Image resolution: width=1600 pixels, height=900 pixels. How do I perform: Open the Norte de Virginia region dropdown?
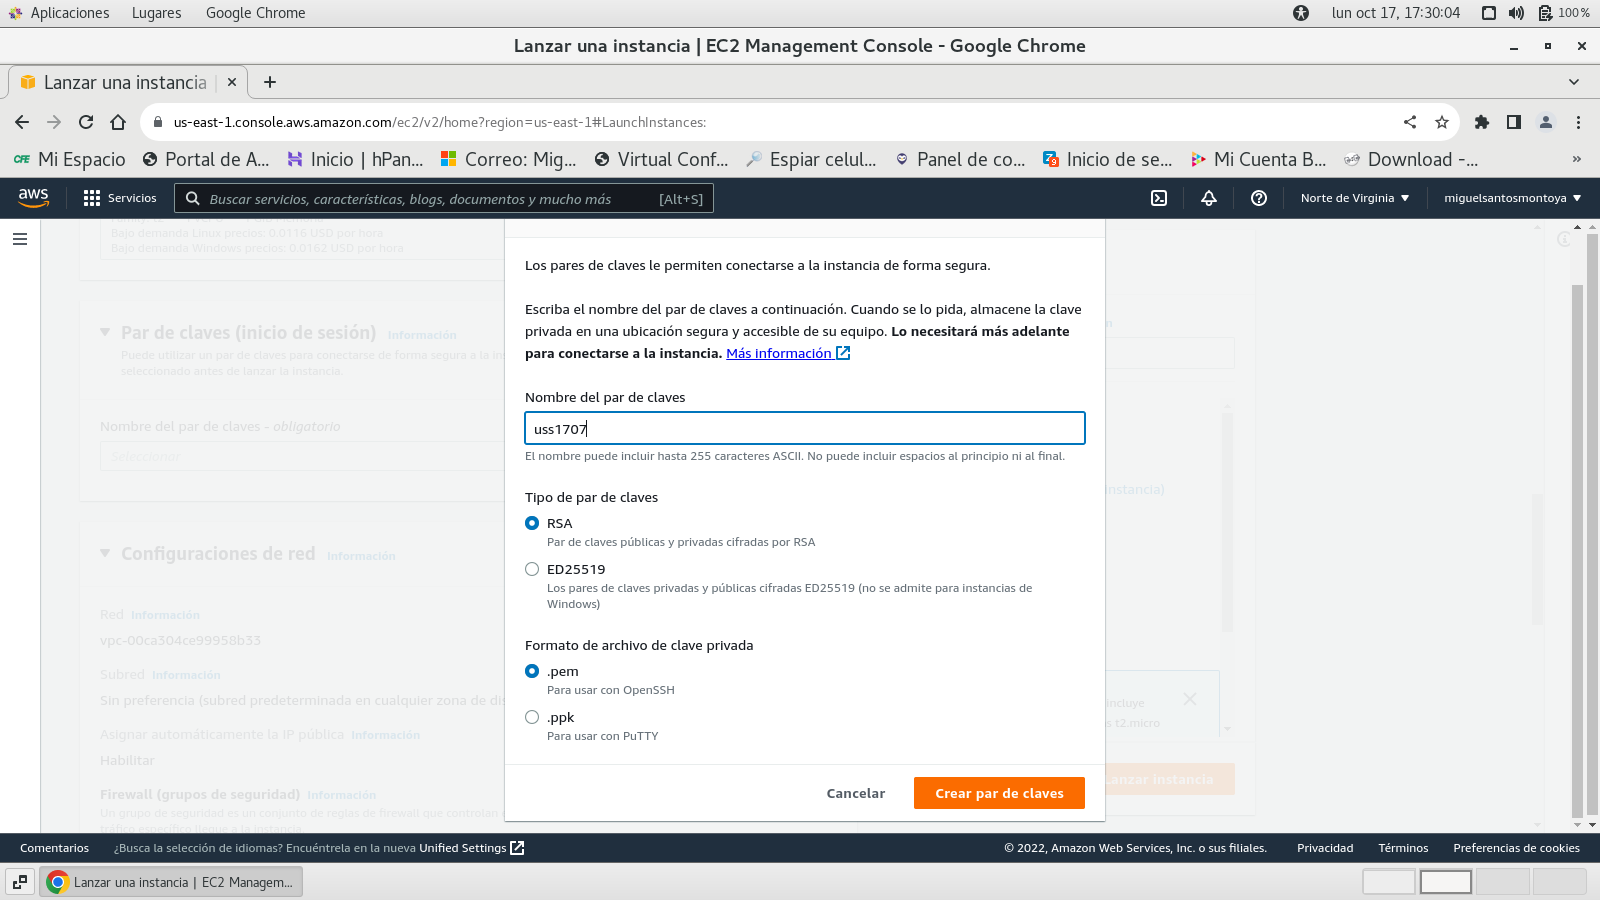click(x=1354, y=198)
